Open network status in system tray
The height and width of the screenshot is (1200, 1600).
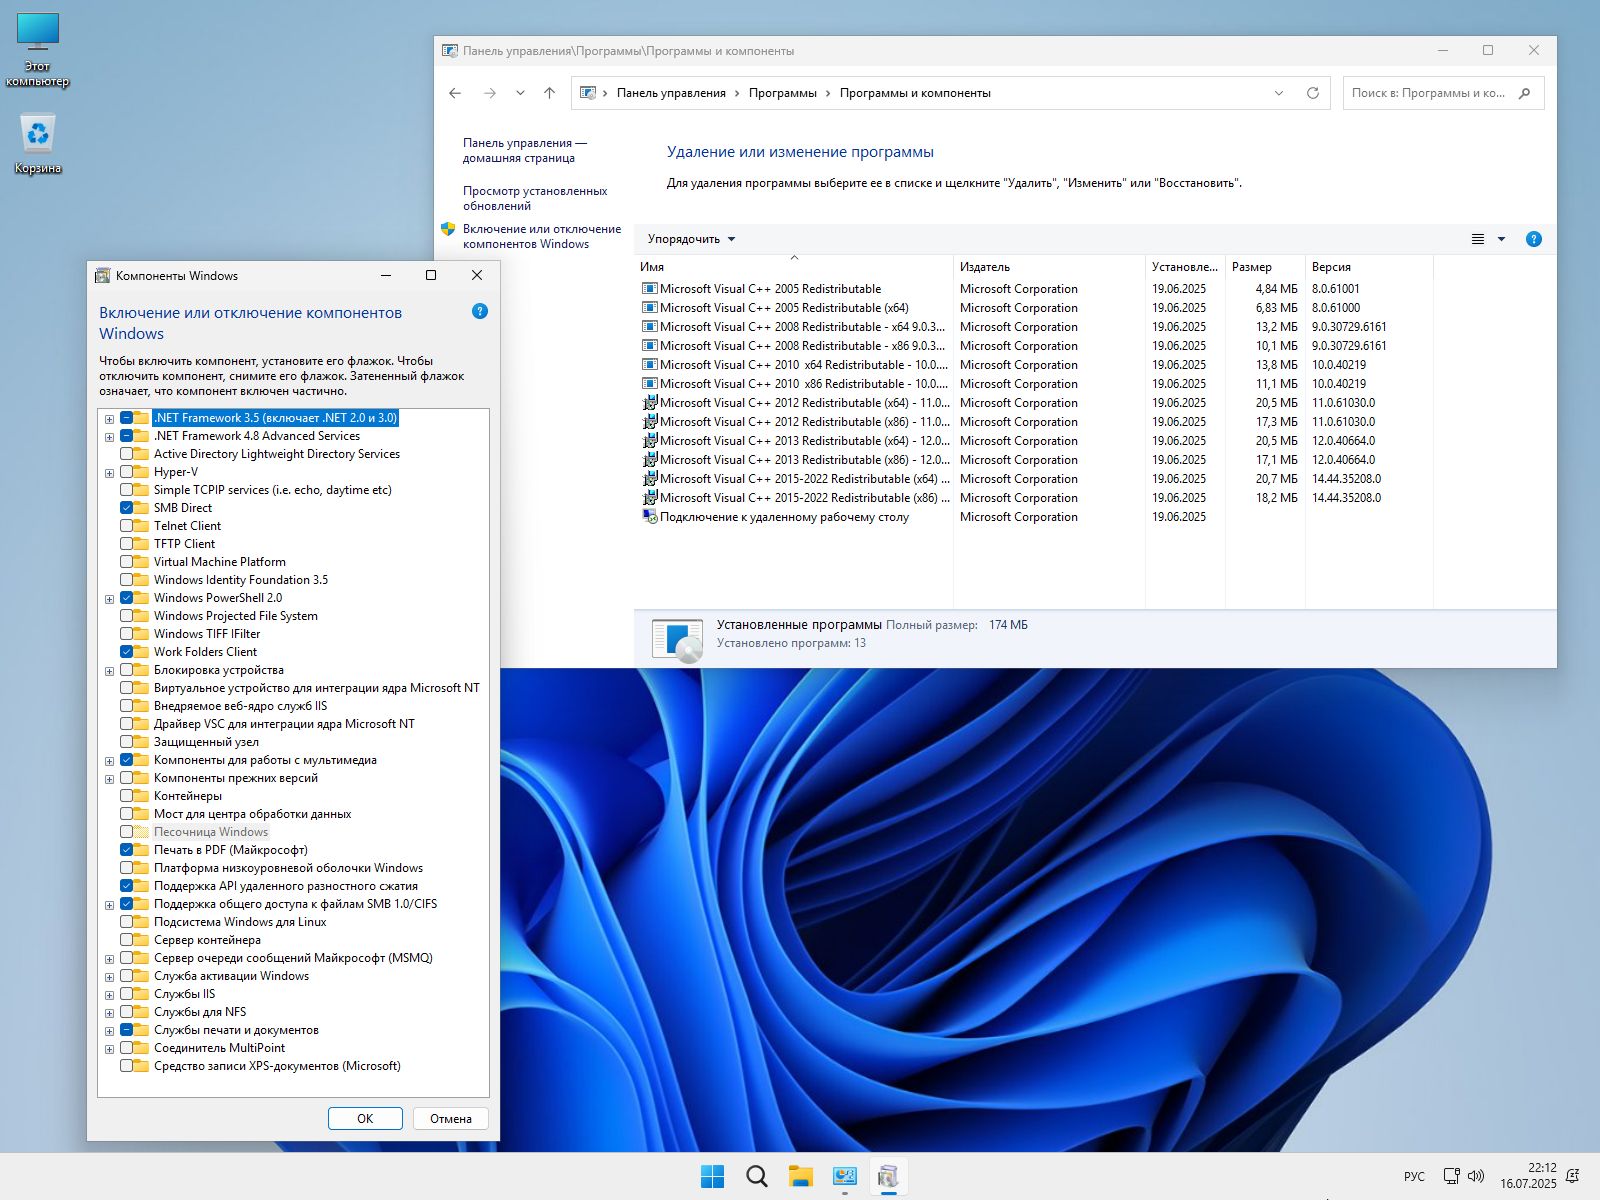pyautogui.click(x=1452, y=1176)
